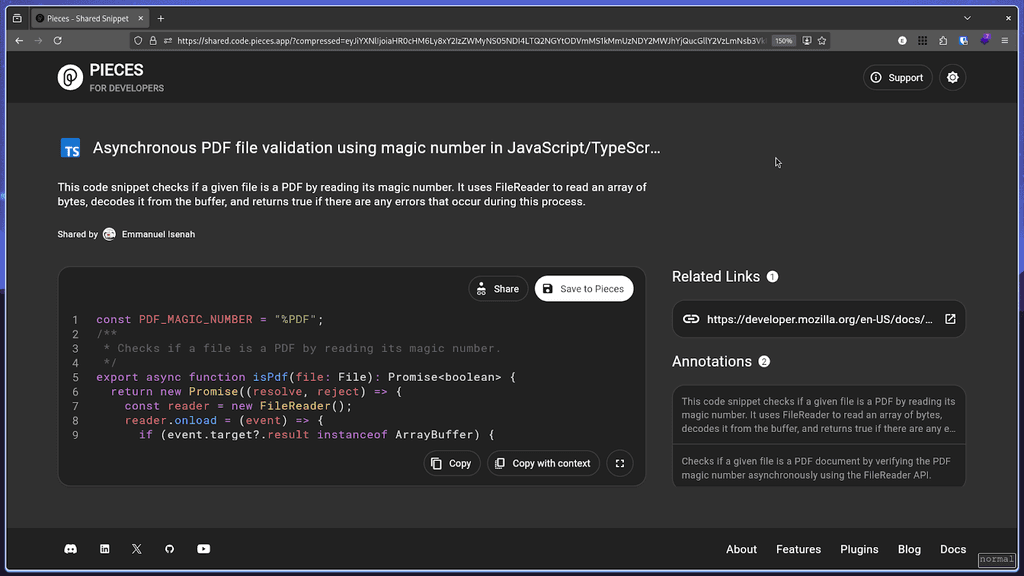Open settings with the gear icon

click(x=952, y=77)
